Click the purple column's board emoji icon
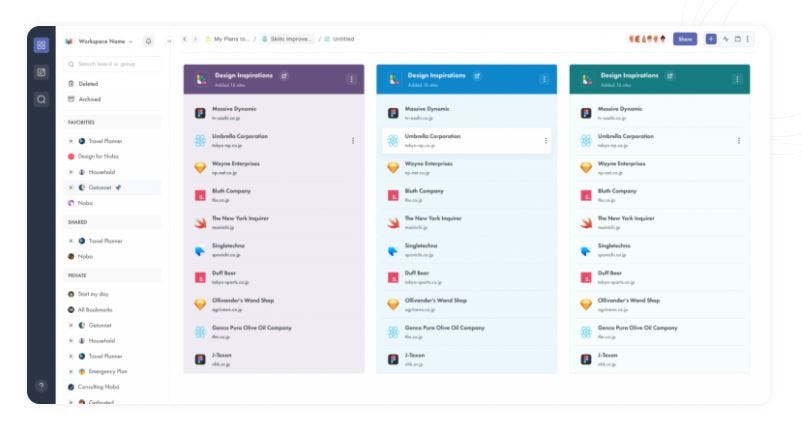Screen dimensions: 802x435 pos(201,79)
